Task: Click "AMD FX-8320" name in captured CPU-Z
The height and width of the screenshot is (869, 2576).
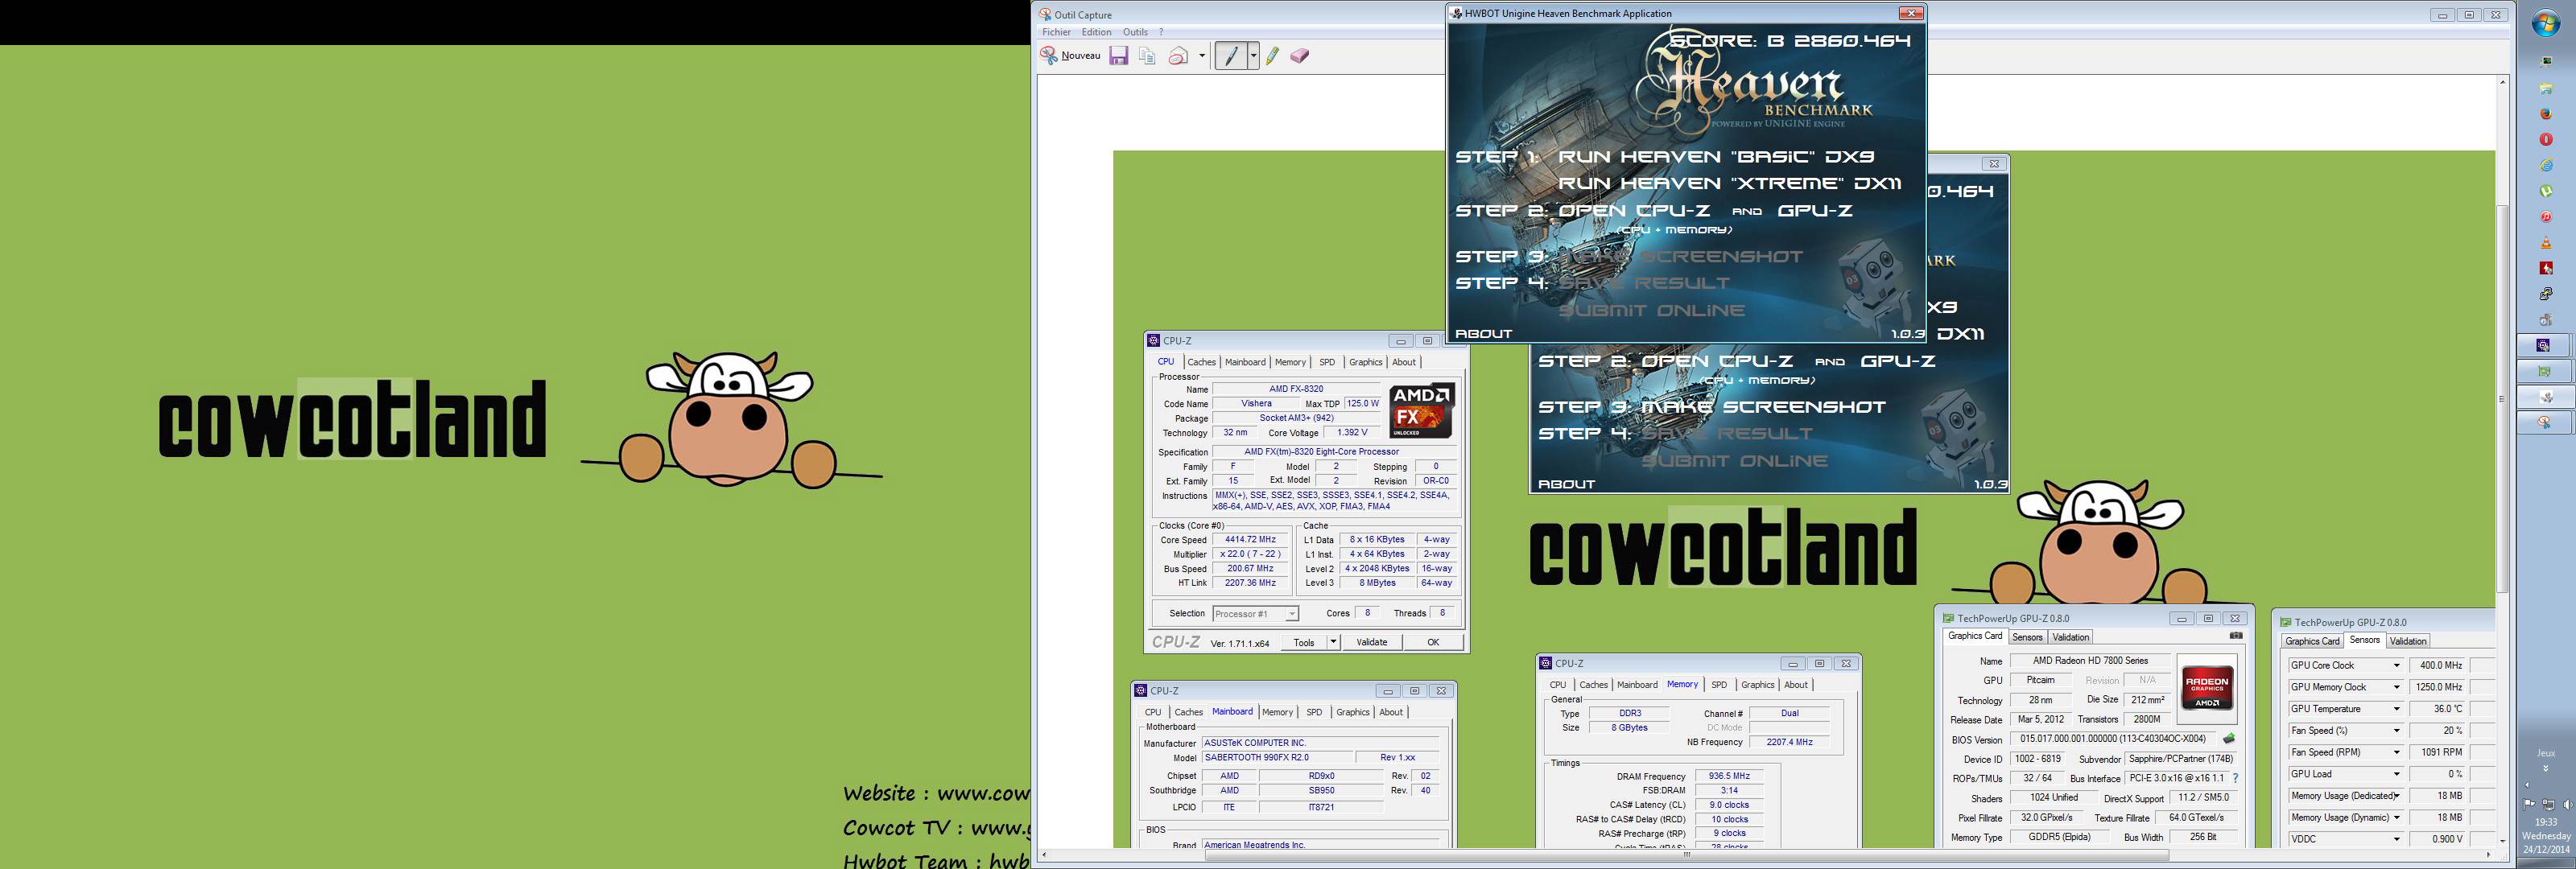Action: (1296, 390)
